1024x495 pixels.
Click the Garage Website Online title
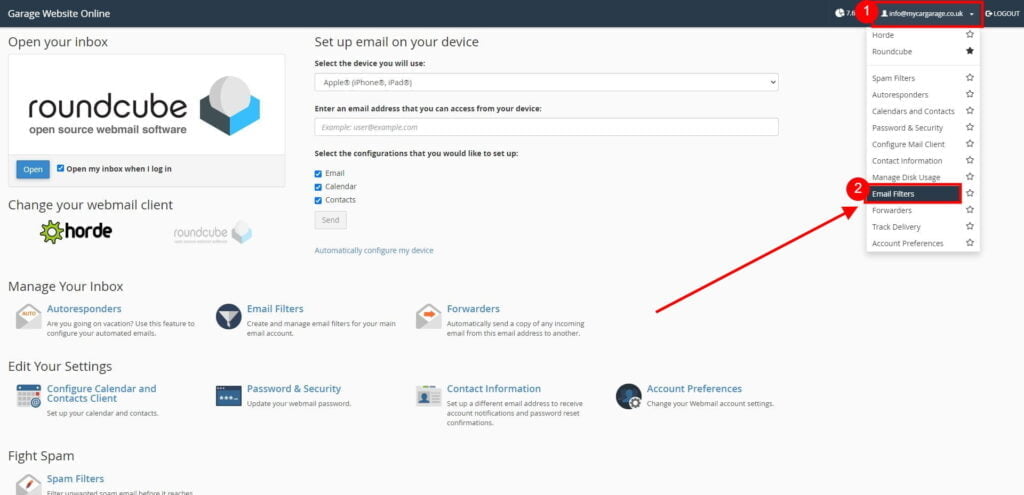pos(59,14)
